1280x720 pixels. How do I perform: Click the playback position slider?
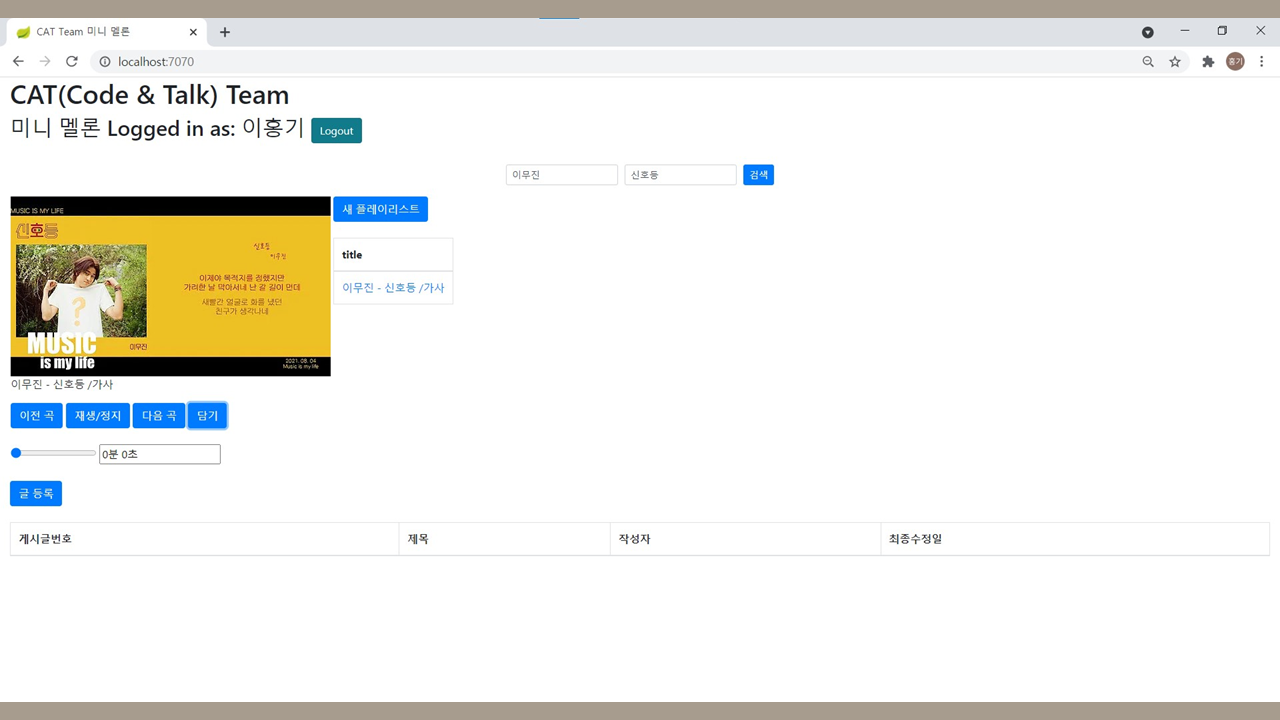click(53, 453)
